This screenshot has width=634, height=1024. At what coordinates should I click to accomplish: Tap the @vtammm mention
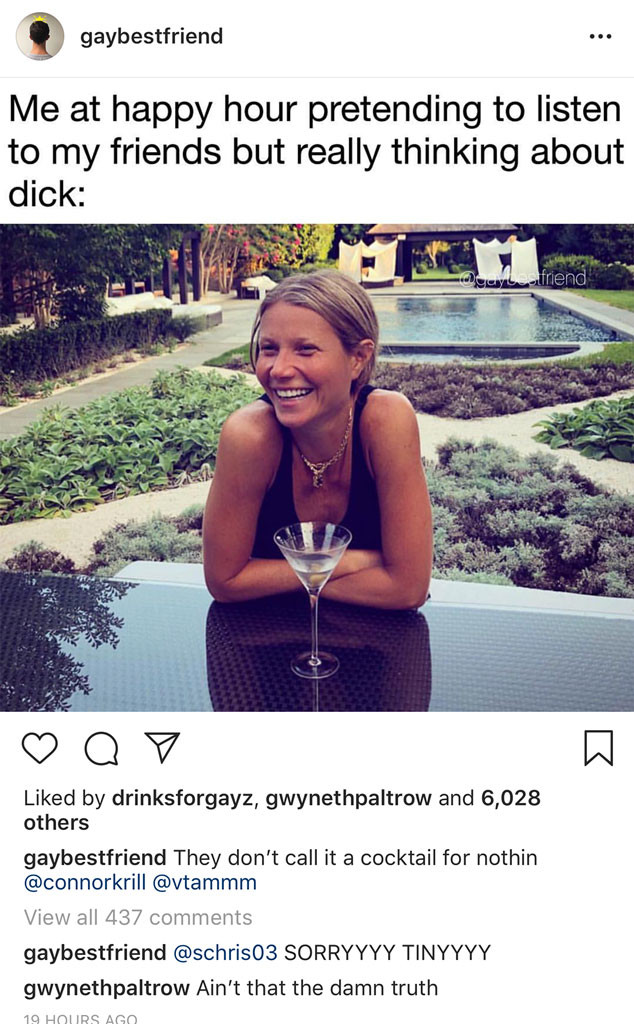210,882
